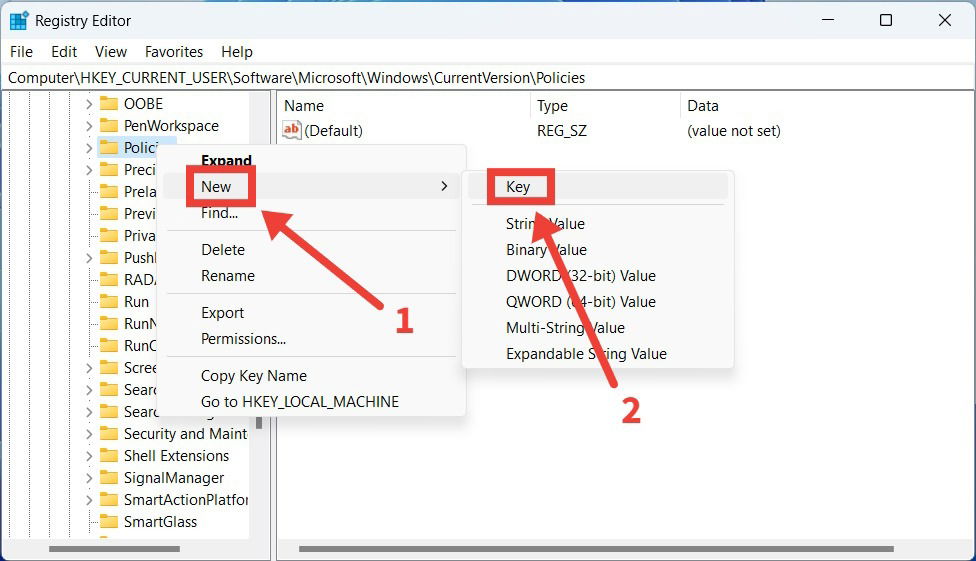This screenshot has width=976, height=561.
Task: Click the tree pane horizontal scrollbar
Action: pyautogui.click(x=115, y=549)
